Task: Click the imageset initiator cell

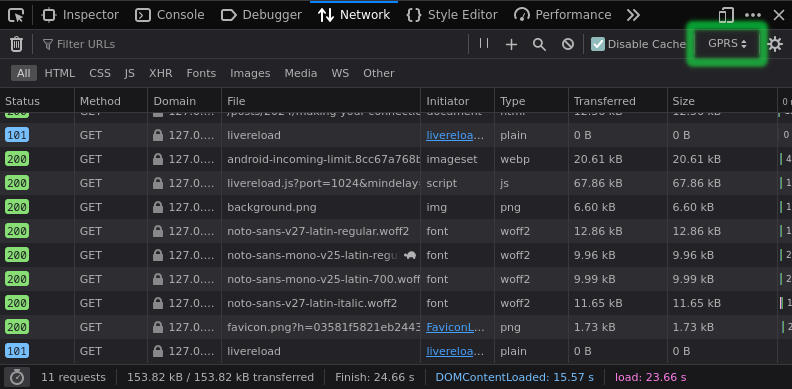Action: [x=452, y=159]
